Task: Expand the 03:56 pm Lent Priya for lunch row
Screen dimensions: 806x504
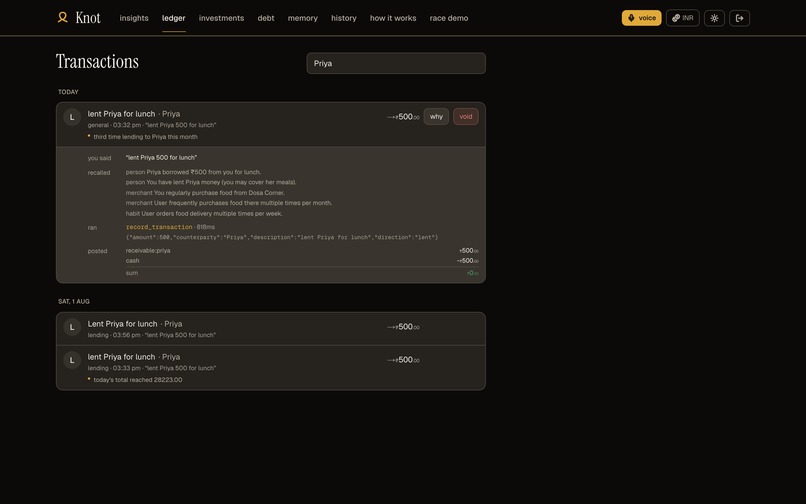Action: 271,329
